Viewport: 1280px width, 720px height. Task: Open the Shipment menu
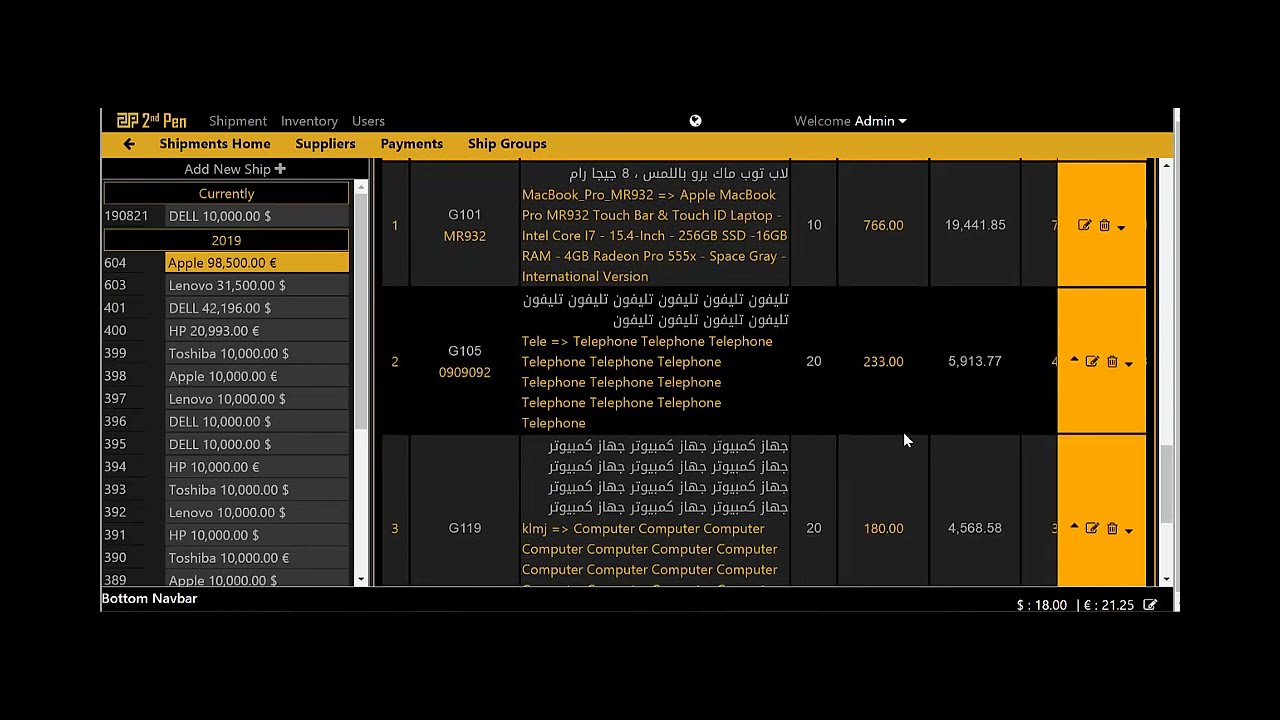[x=237, y=121]
